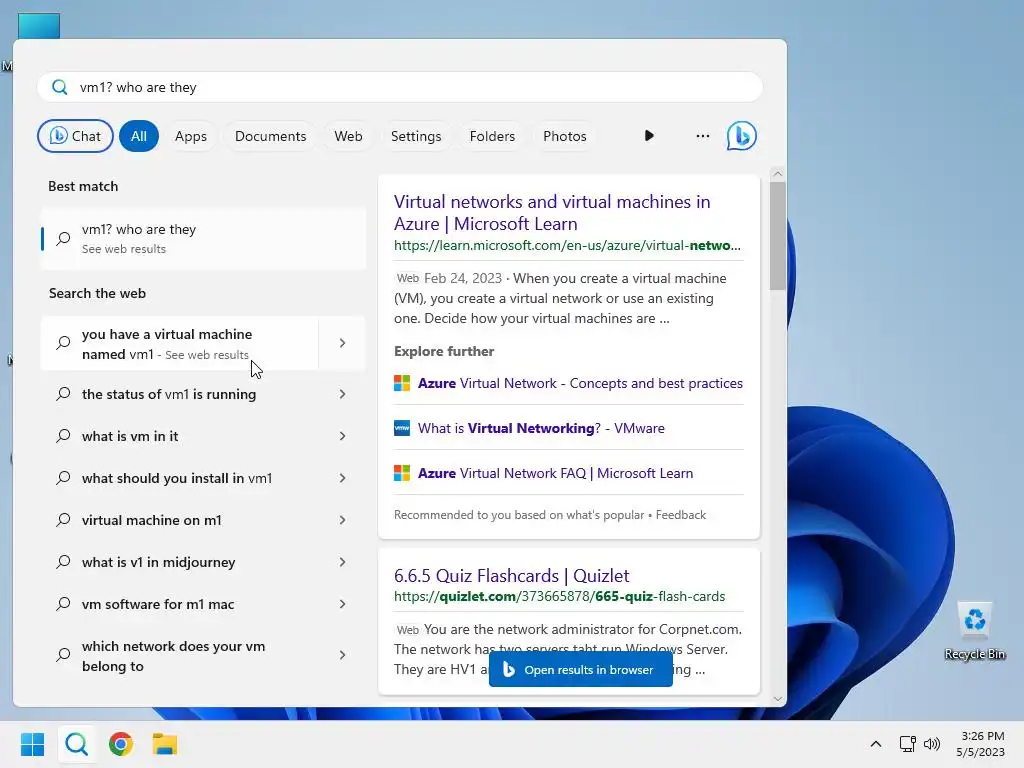The width and height of the screenshot is (1024, 768).
Task: Click scrollbar down arrow in results pane
Action: (x=777, y=698)
